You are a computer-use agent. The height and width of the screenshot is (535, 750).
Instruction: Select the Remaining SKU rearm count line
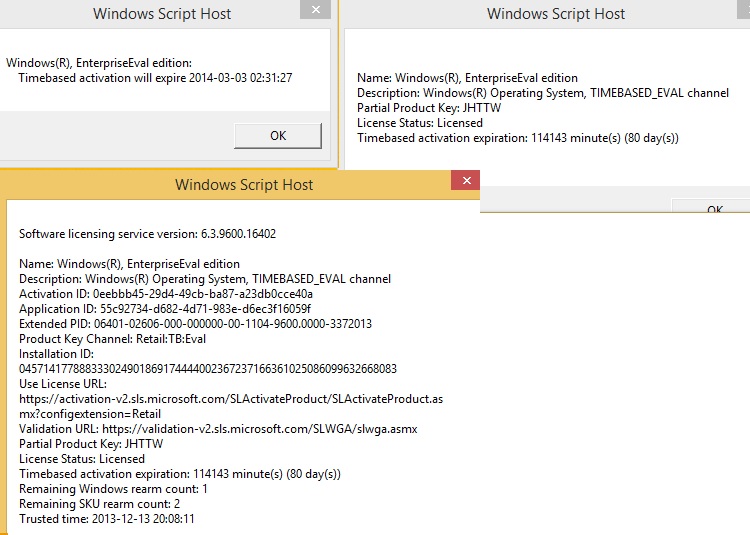pyautogui.click(x=101, y=504)
